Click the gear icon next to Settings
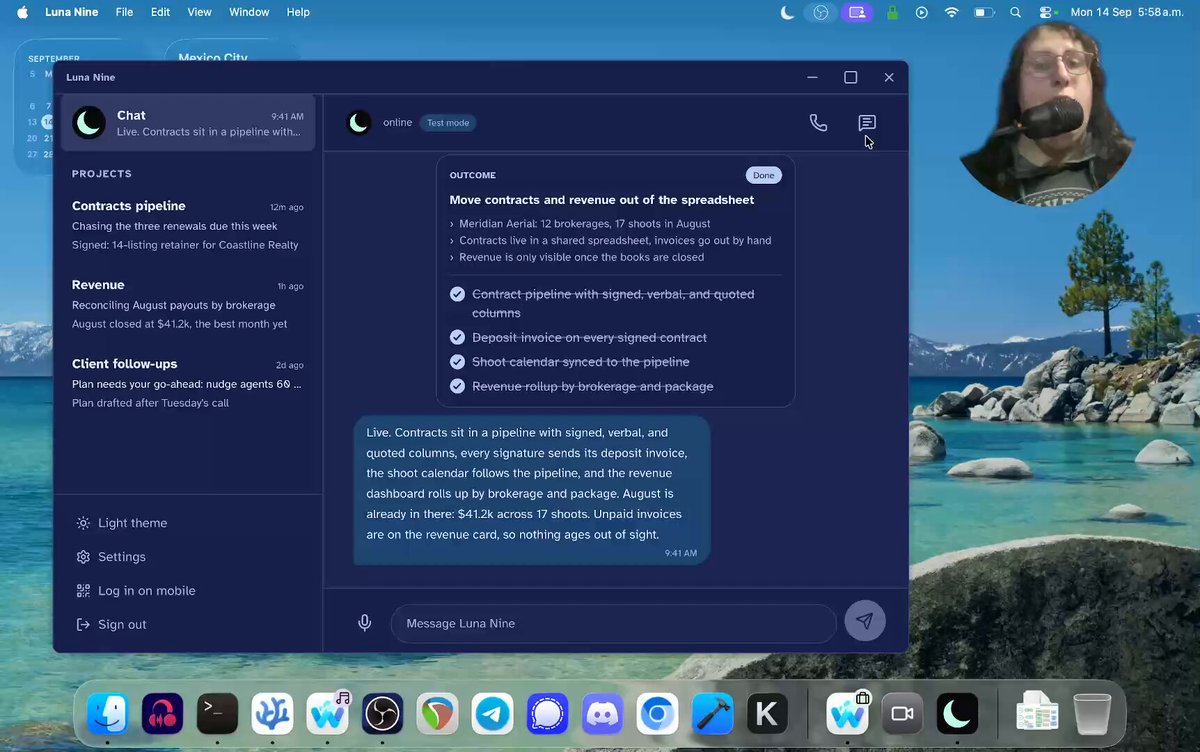Image resolution: width=1200 pixels, height=752 pixels. click(x=83, y=557)
